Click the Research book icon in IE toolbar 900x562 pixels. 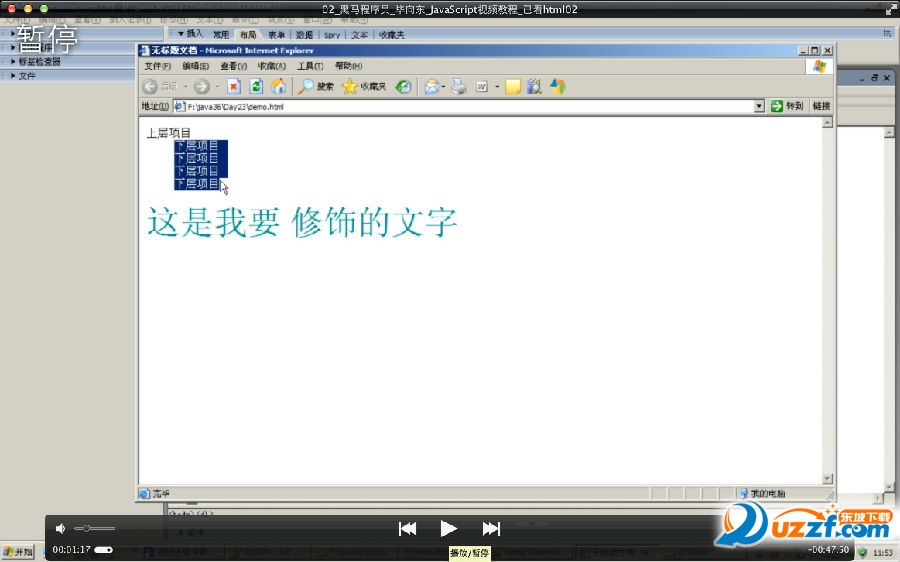click(x=534, y=87)
